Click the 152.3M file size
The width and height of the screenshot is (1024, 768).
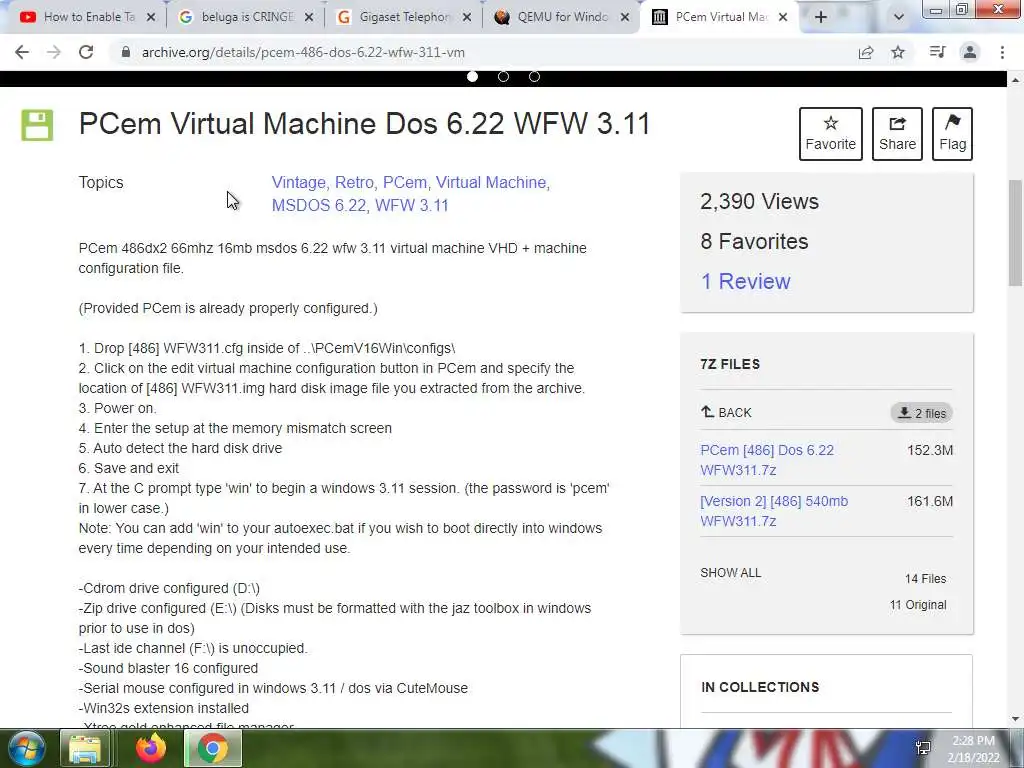point(930,450)
